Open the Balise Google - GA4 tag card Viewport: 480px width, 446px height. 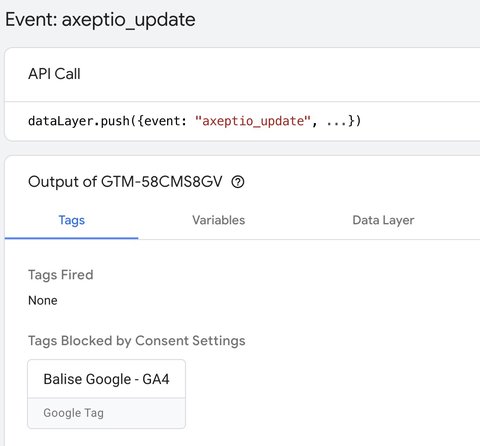[106, 394]
